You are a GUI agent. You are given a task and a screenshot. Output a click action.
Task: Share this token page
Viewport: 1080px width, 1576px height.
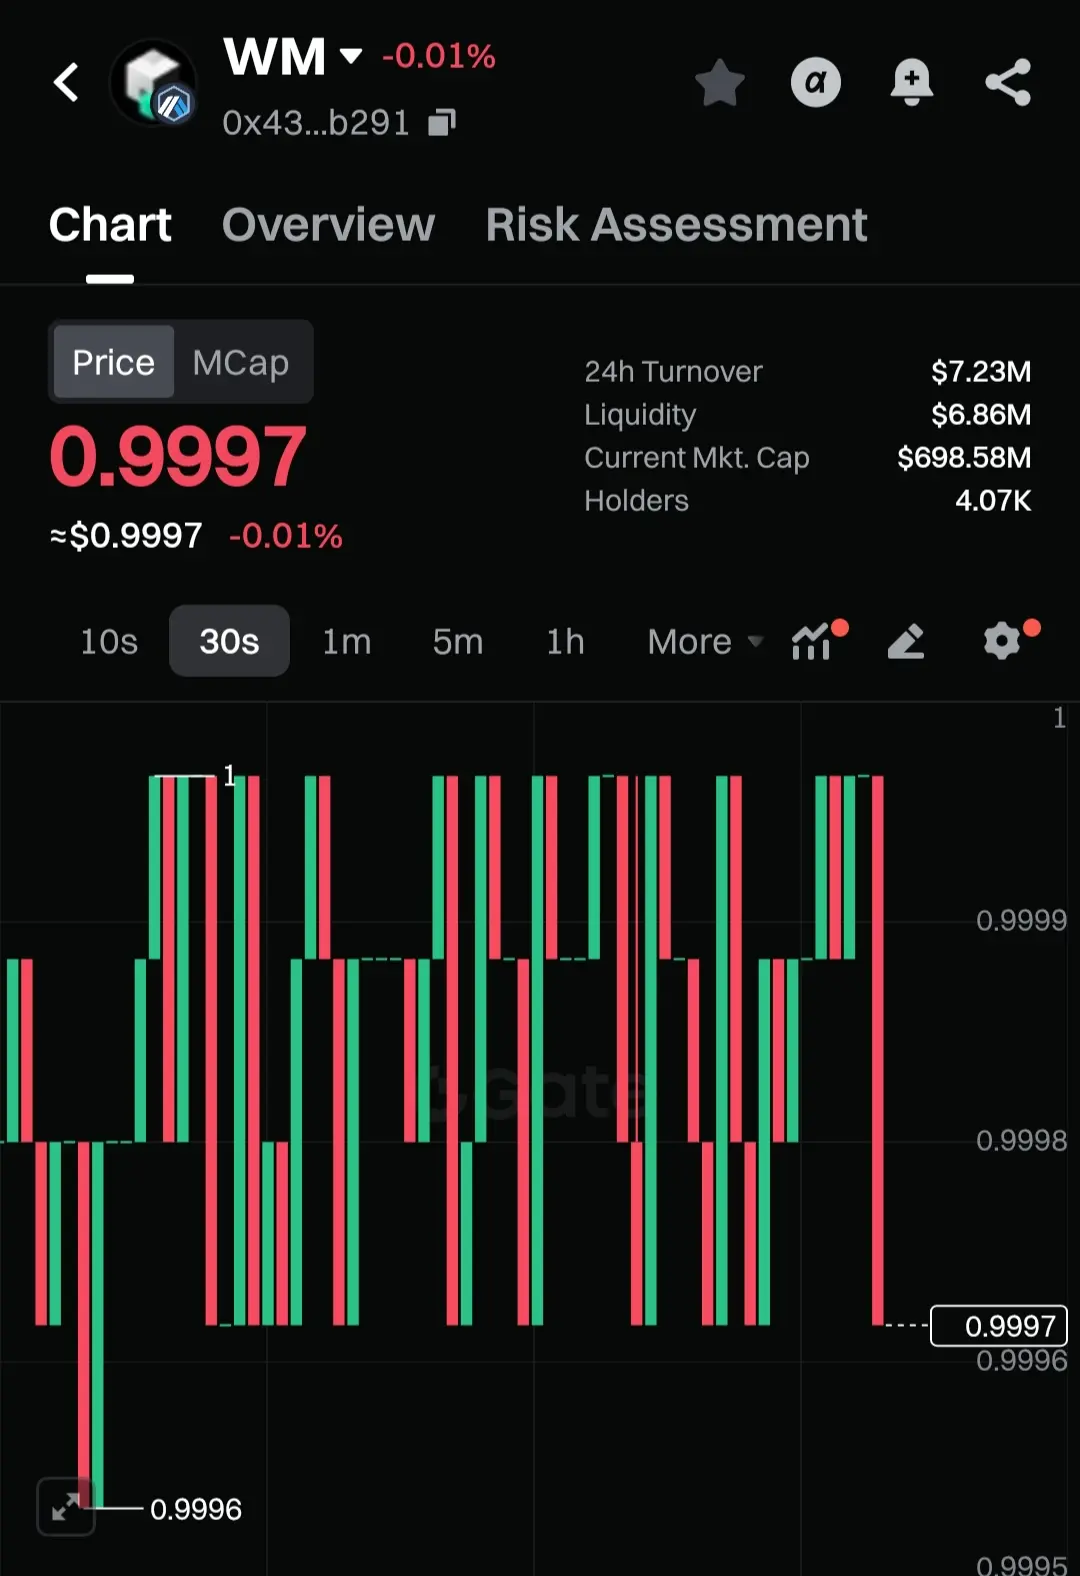coord(1008,82)
